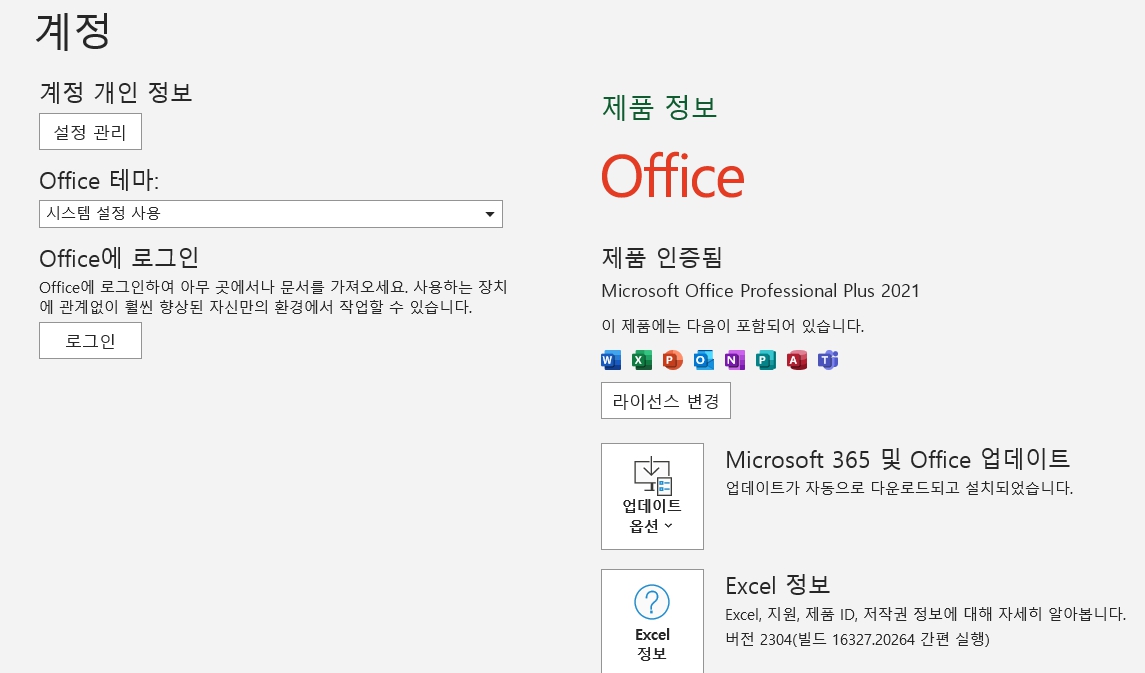Click the Office 로그인 description paragraph

273,297
